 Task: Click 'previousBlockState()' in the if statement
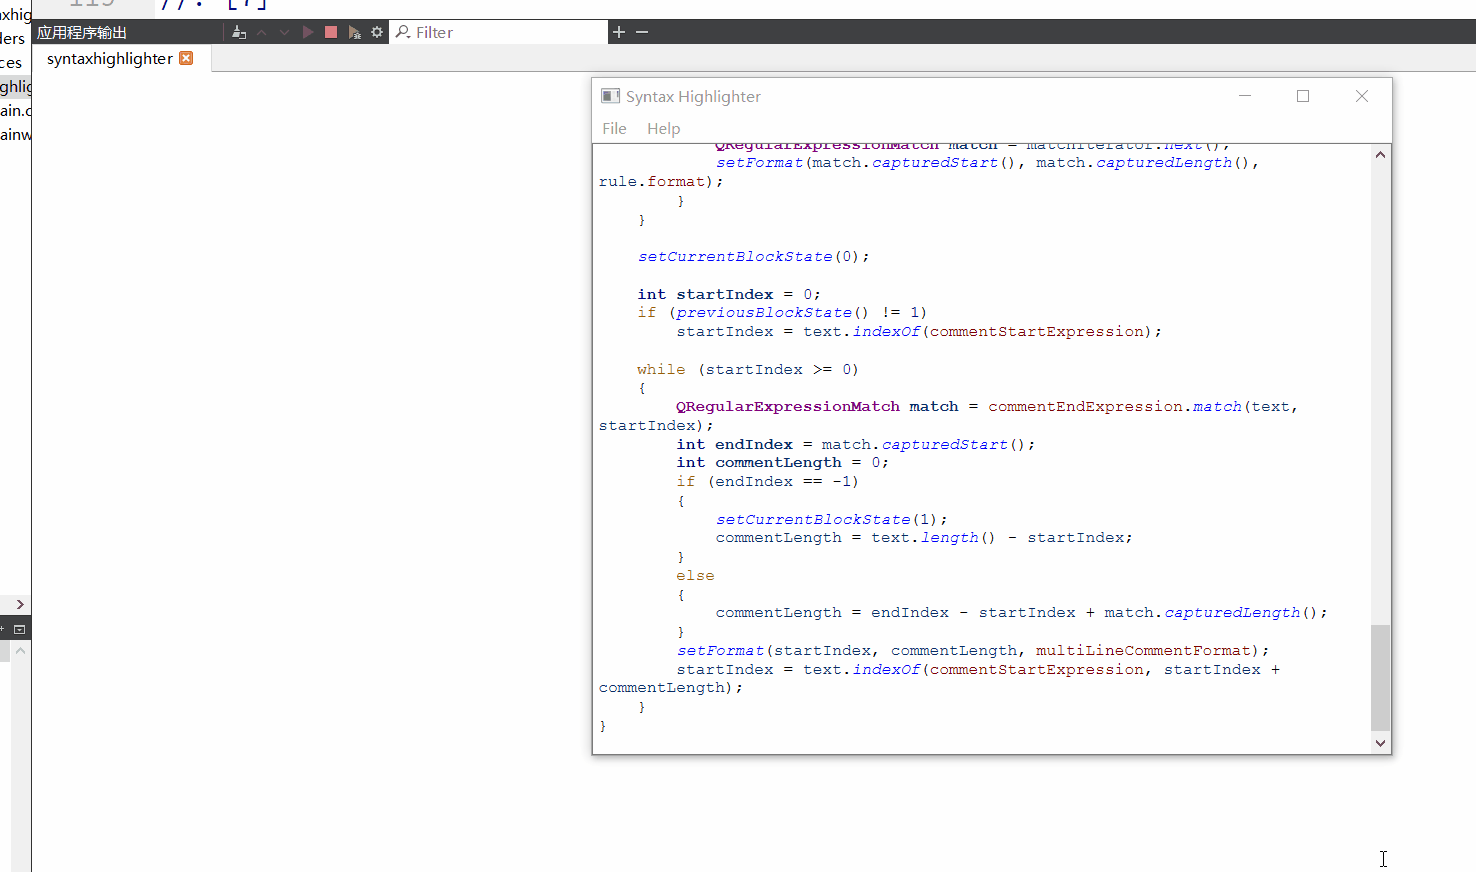(x=773, y=313)
